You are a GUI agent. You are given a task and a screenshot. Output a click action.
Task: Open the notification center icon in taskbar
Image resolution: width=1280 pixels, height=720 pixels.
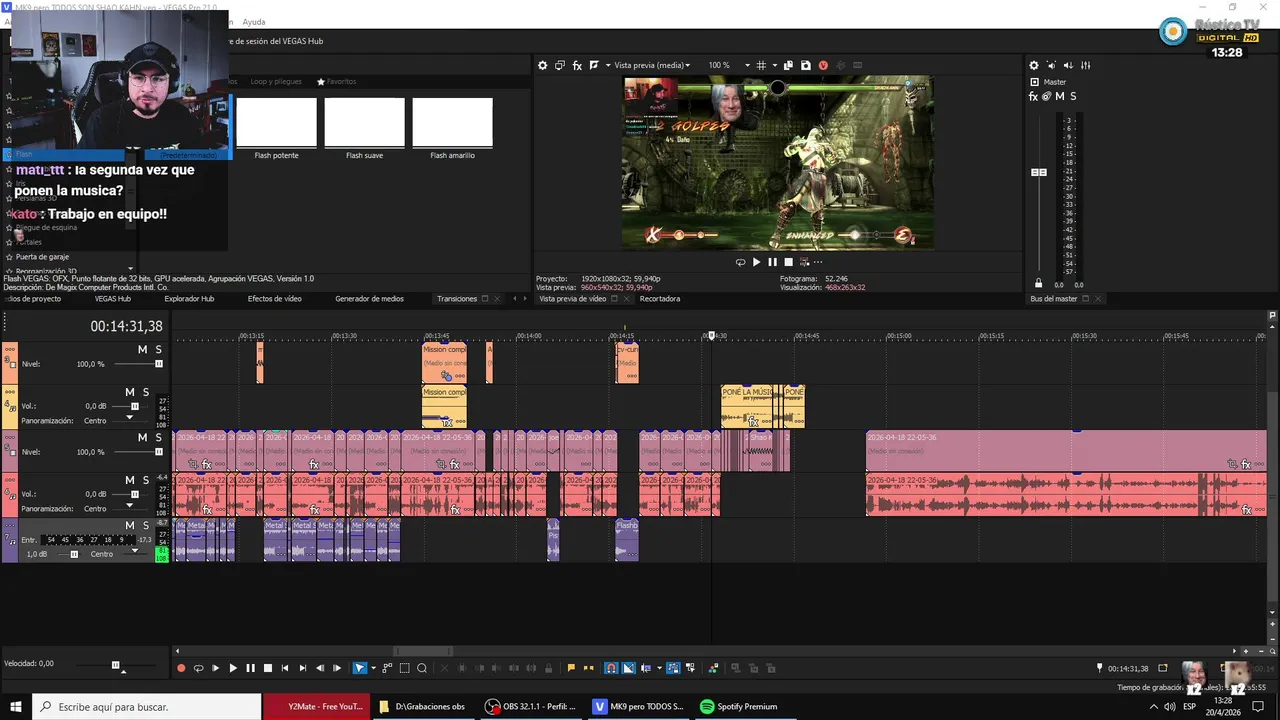(1258, 706)
